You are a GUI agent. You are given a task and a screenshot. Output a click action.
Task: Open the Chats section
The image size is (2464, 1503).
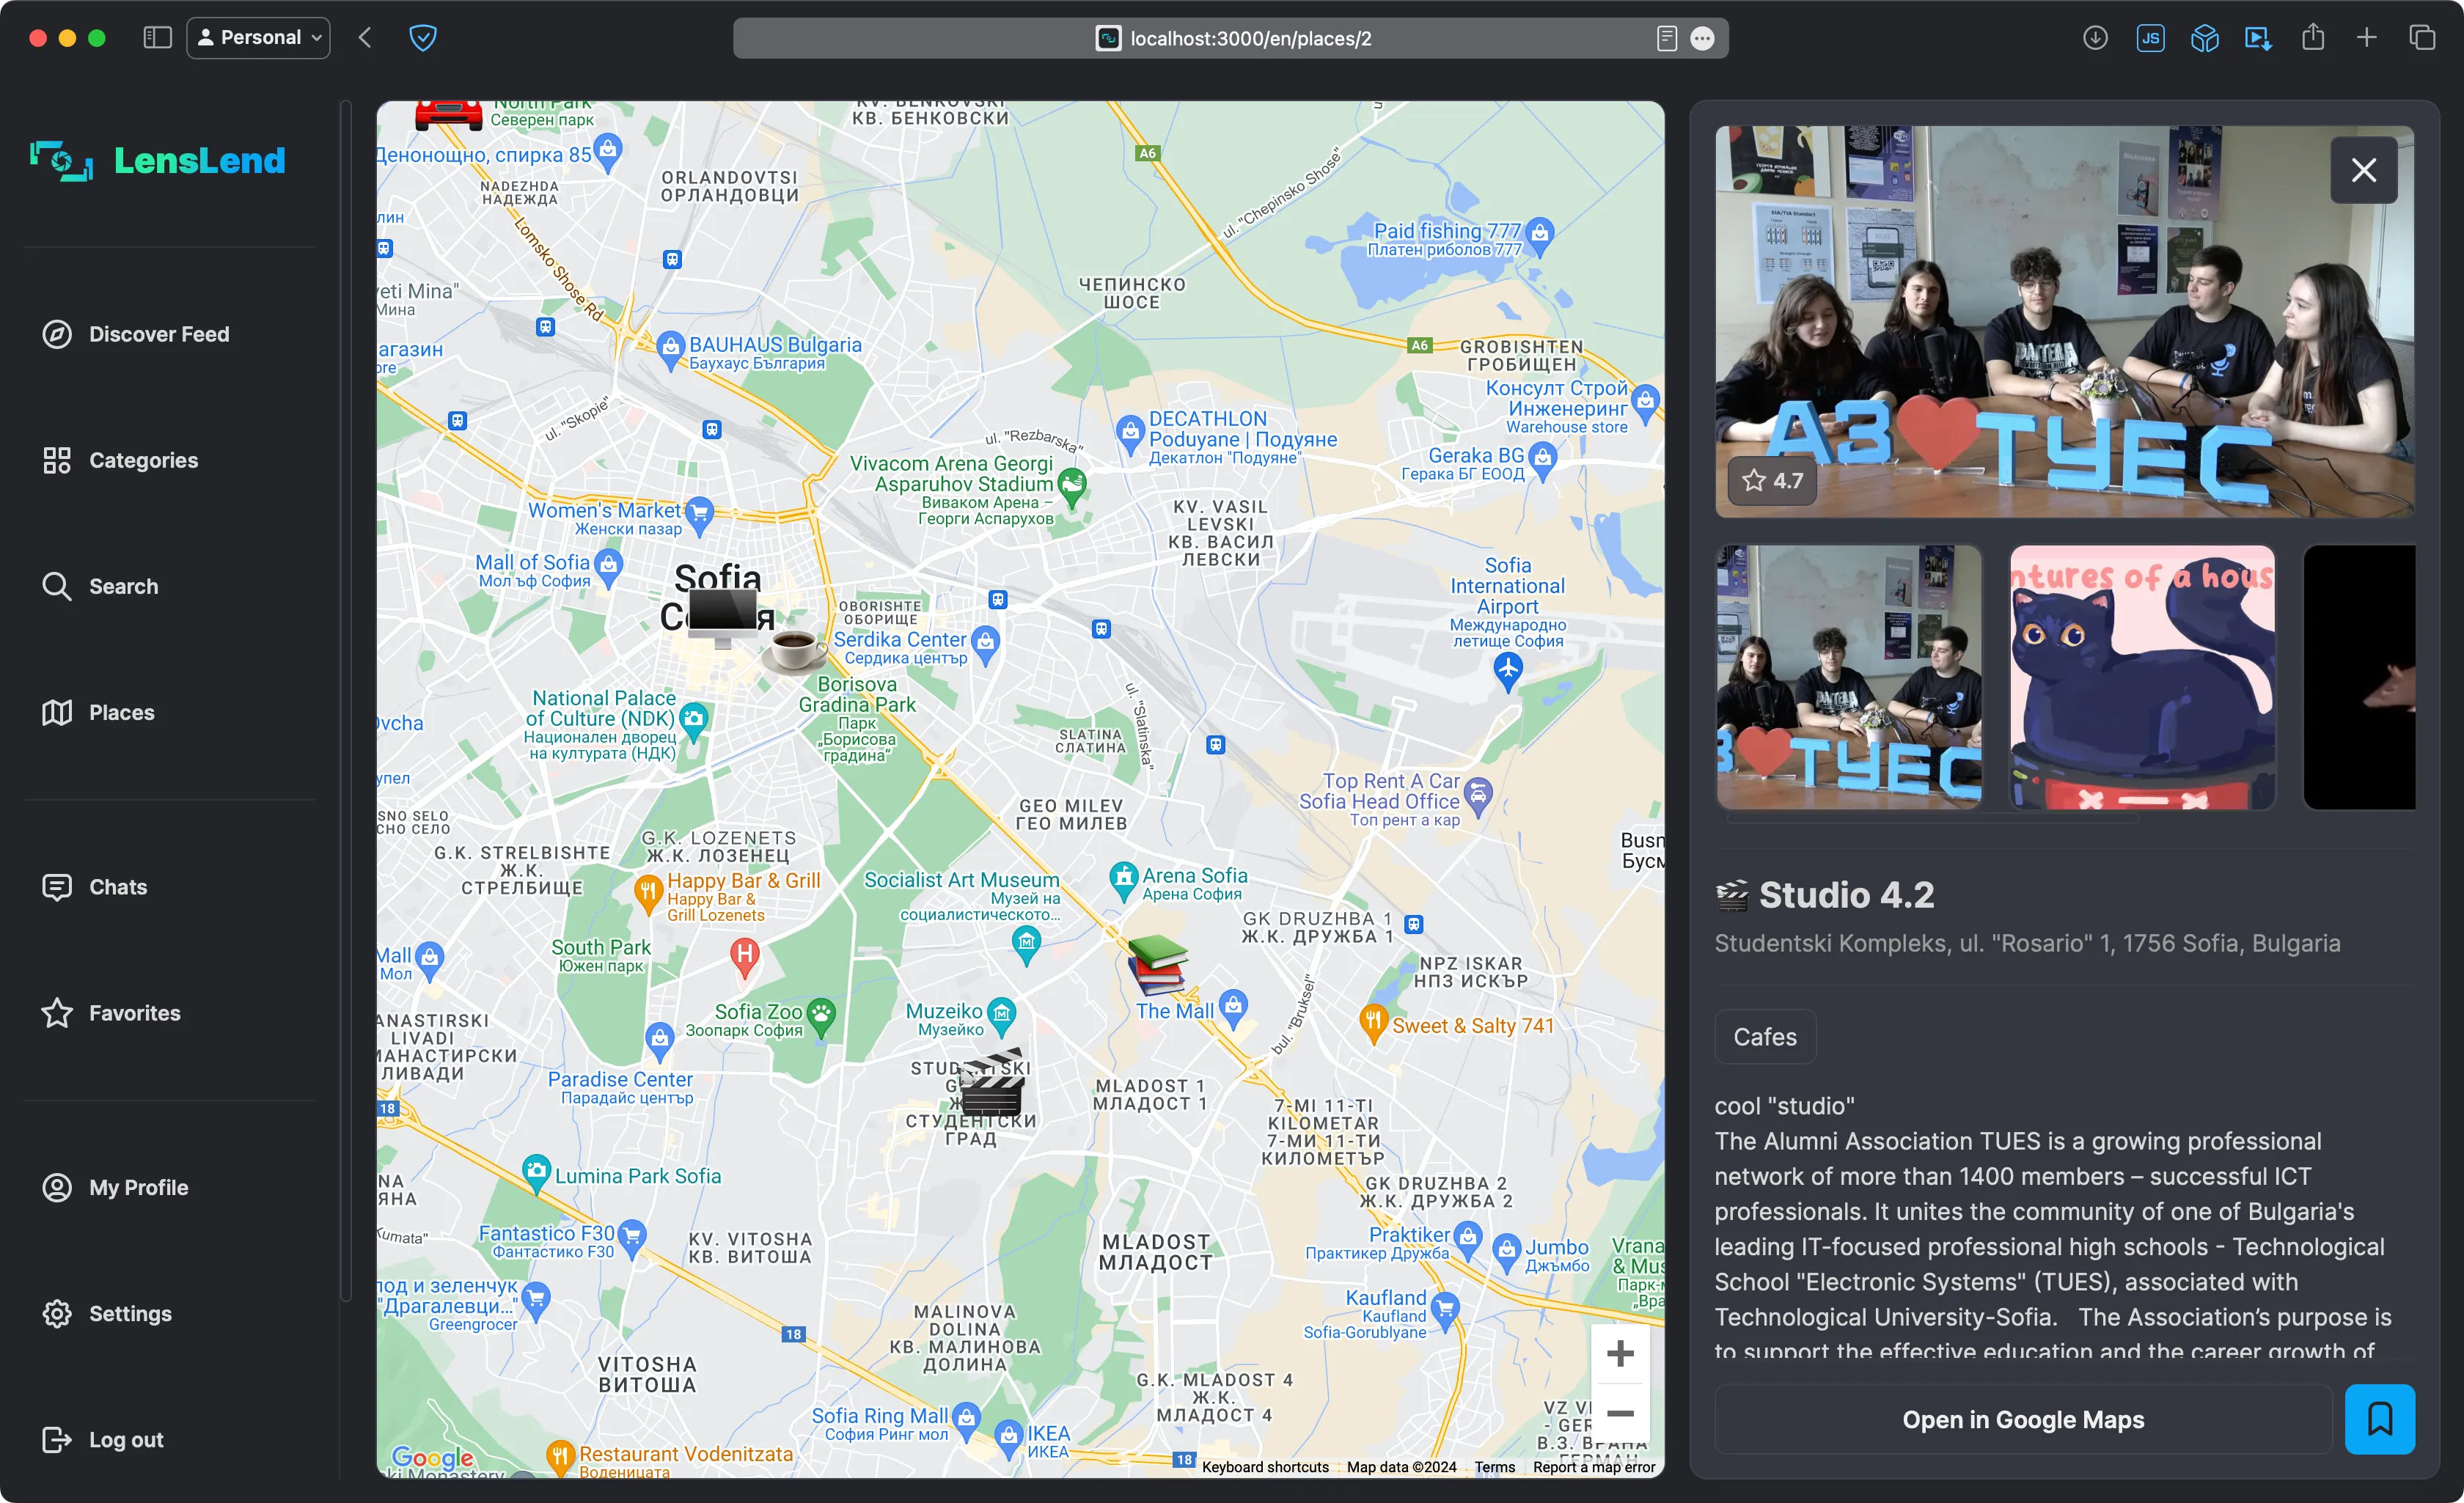(x=95, y=887)
